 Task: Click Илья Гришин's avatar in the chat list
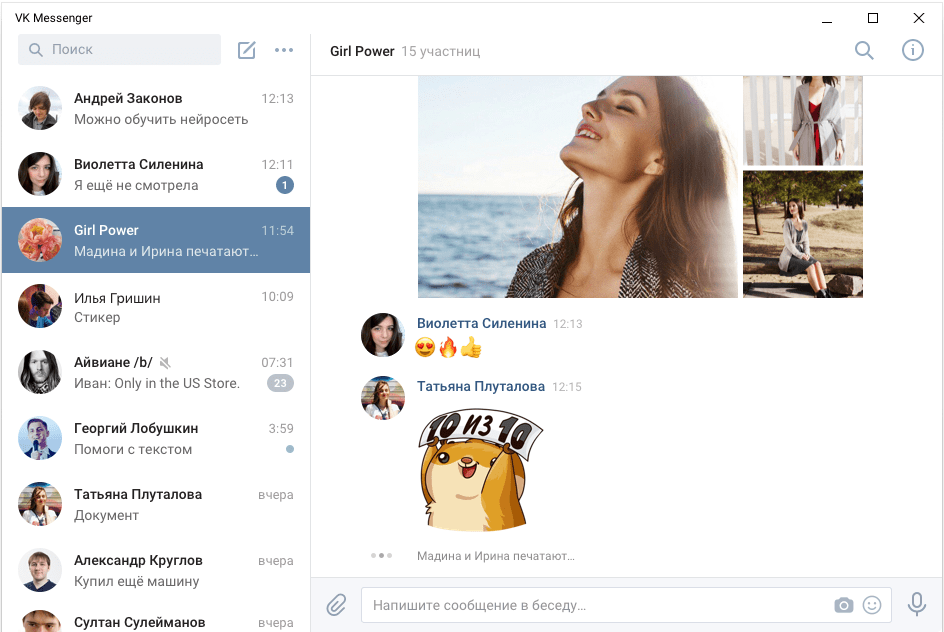[40, 306]
